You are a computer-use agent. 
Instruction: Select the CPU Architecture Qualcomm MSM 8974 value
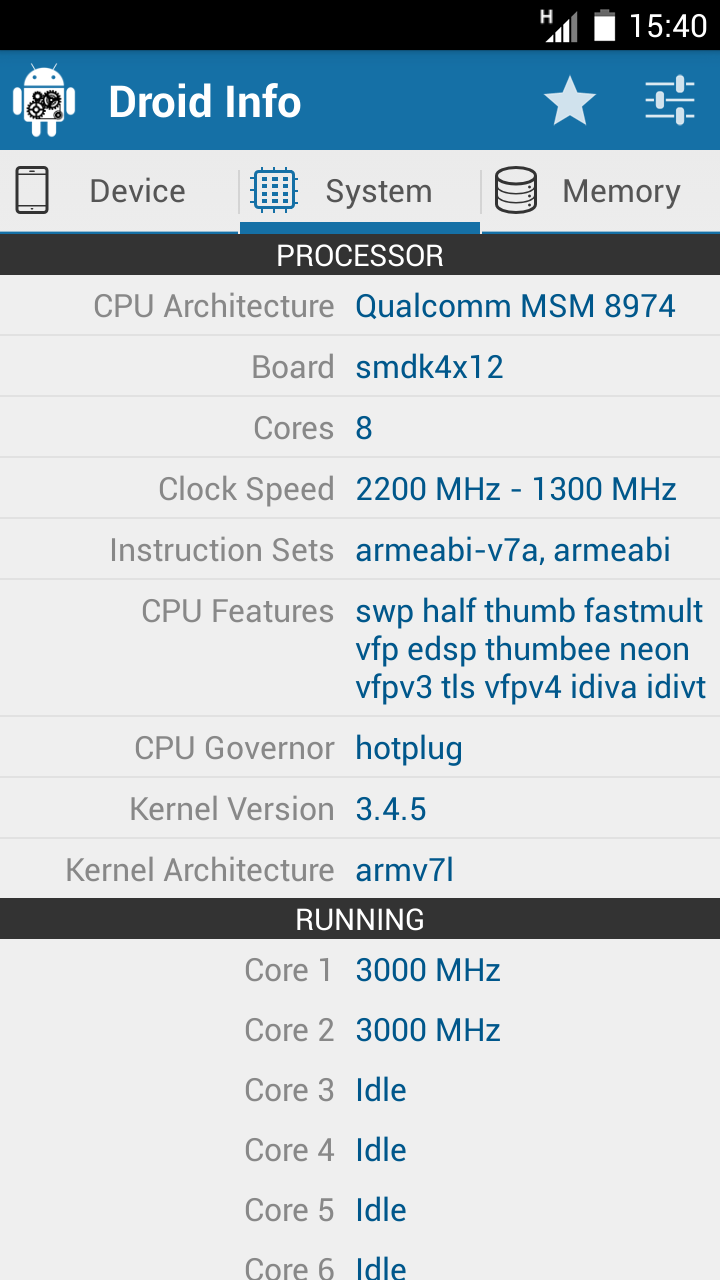[x=515, y=306]
